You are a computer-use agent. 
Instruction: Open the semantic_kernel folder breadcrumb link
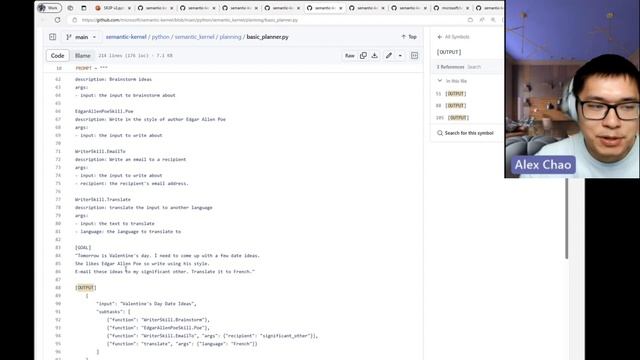click(x=194, y=37)
